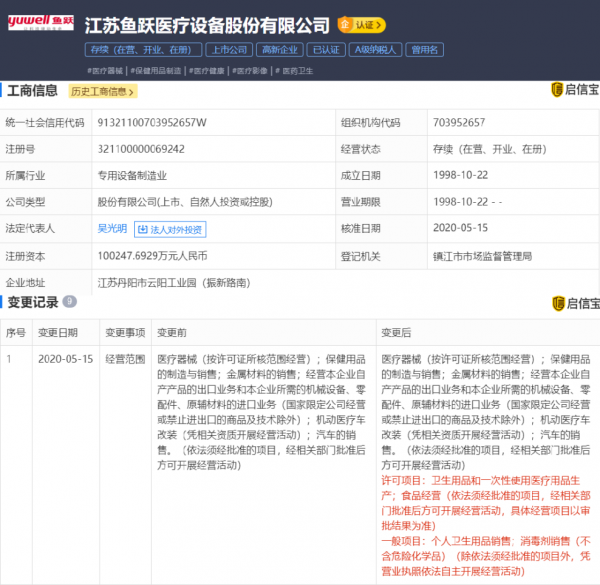The height and width of the screenshot is (585, 600).
Task: Select the credit code 91321100703952657W
Action: [152, 122]
